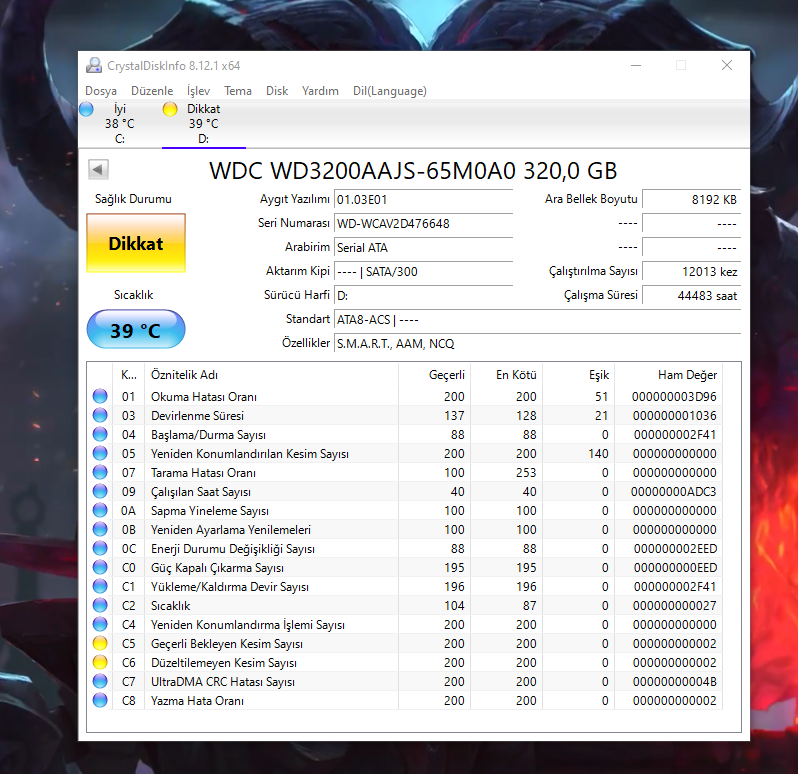Click the Öznitelik Adı column header

tap(272, 375)
